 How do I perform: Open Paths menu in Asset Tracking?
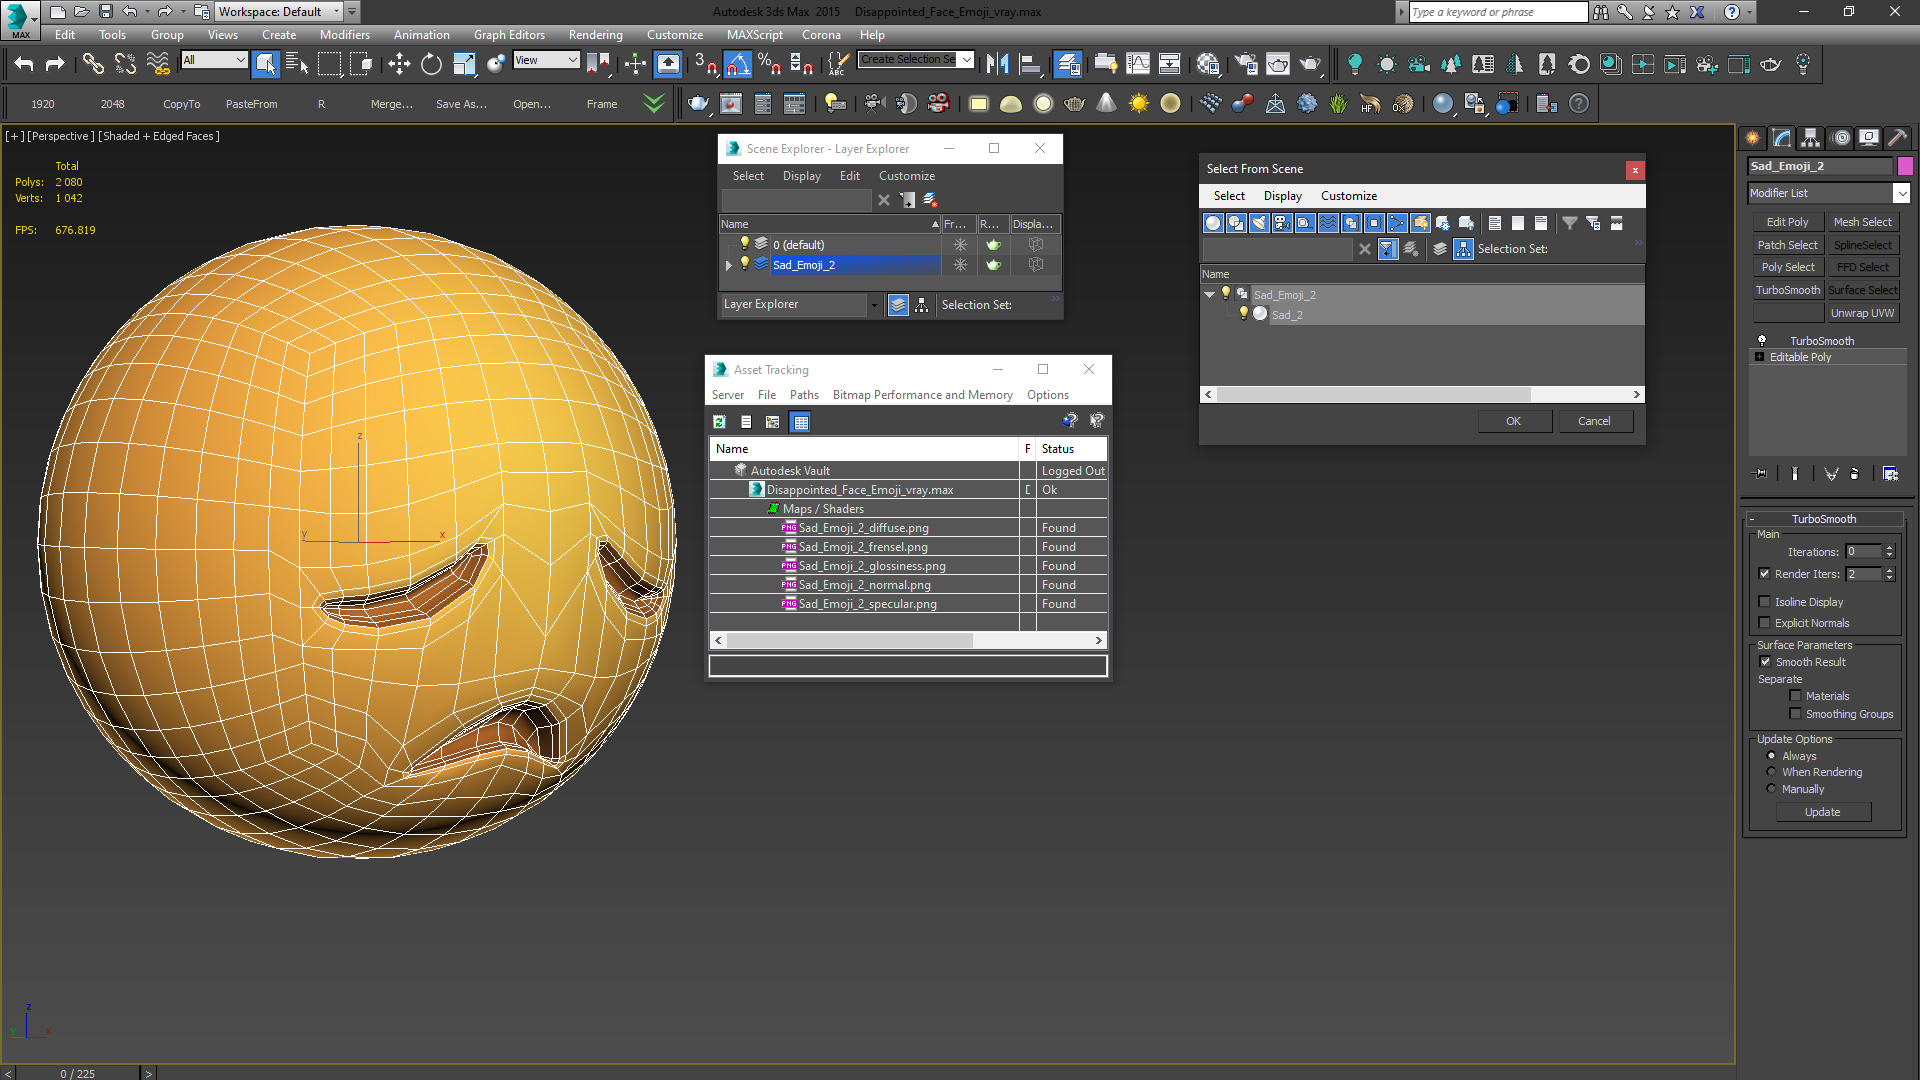click(804, 395)
